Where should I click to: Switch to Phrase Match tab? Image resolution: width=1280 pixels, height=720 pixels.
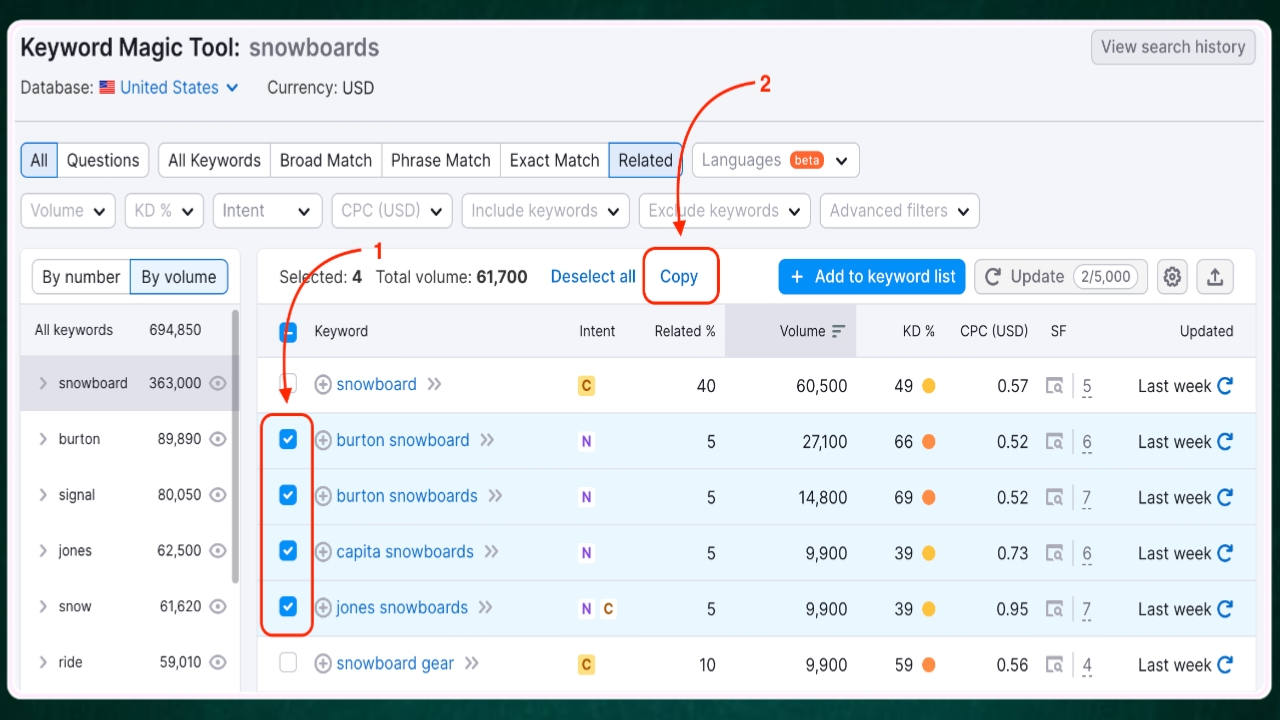441,160
